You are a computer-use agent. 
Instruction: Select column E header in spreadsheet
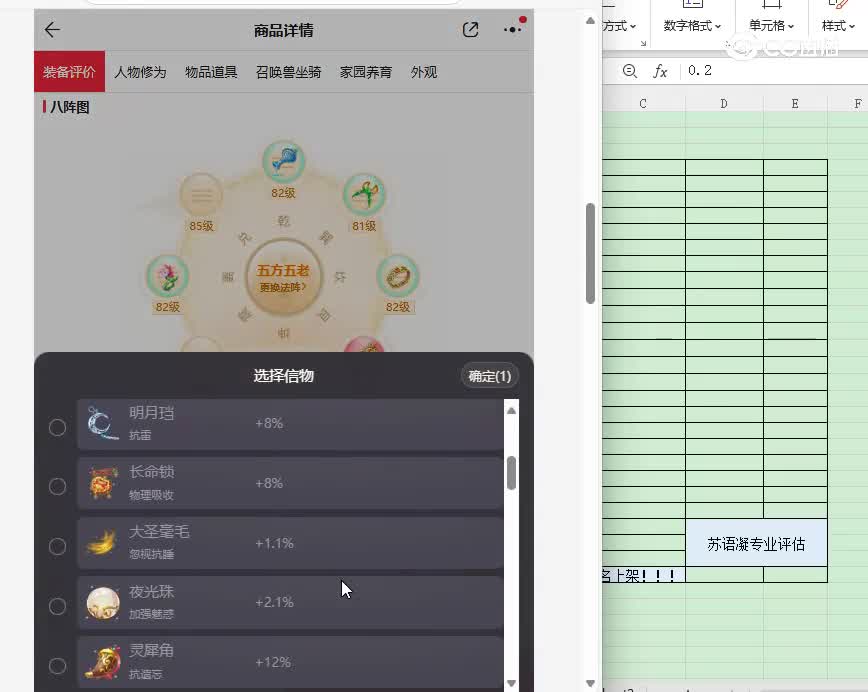click(x=795, y=104)
